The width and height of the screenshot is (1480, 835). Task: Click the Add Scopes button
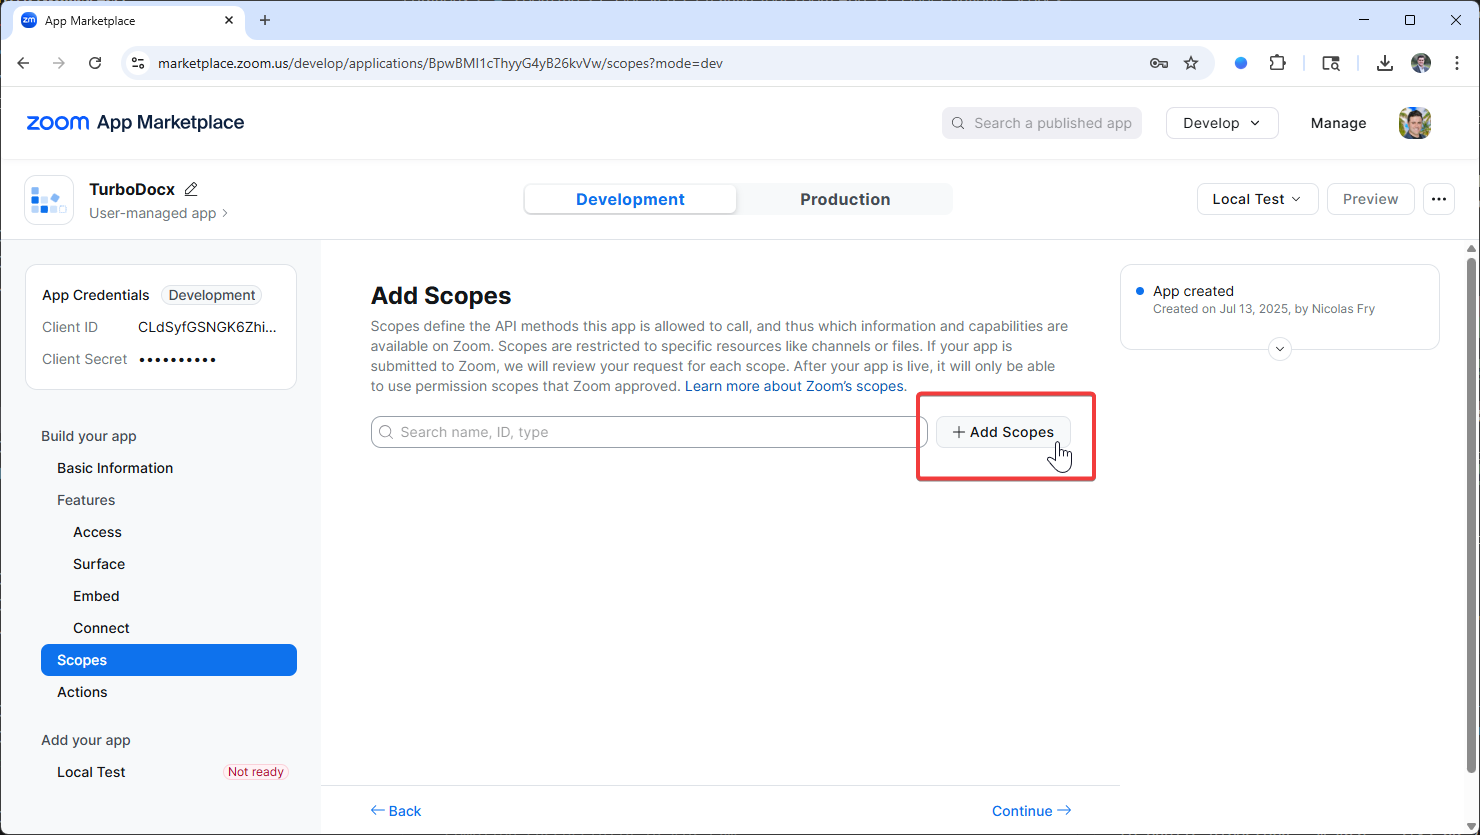click(1003, 432)
